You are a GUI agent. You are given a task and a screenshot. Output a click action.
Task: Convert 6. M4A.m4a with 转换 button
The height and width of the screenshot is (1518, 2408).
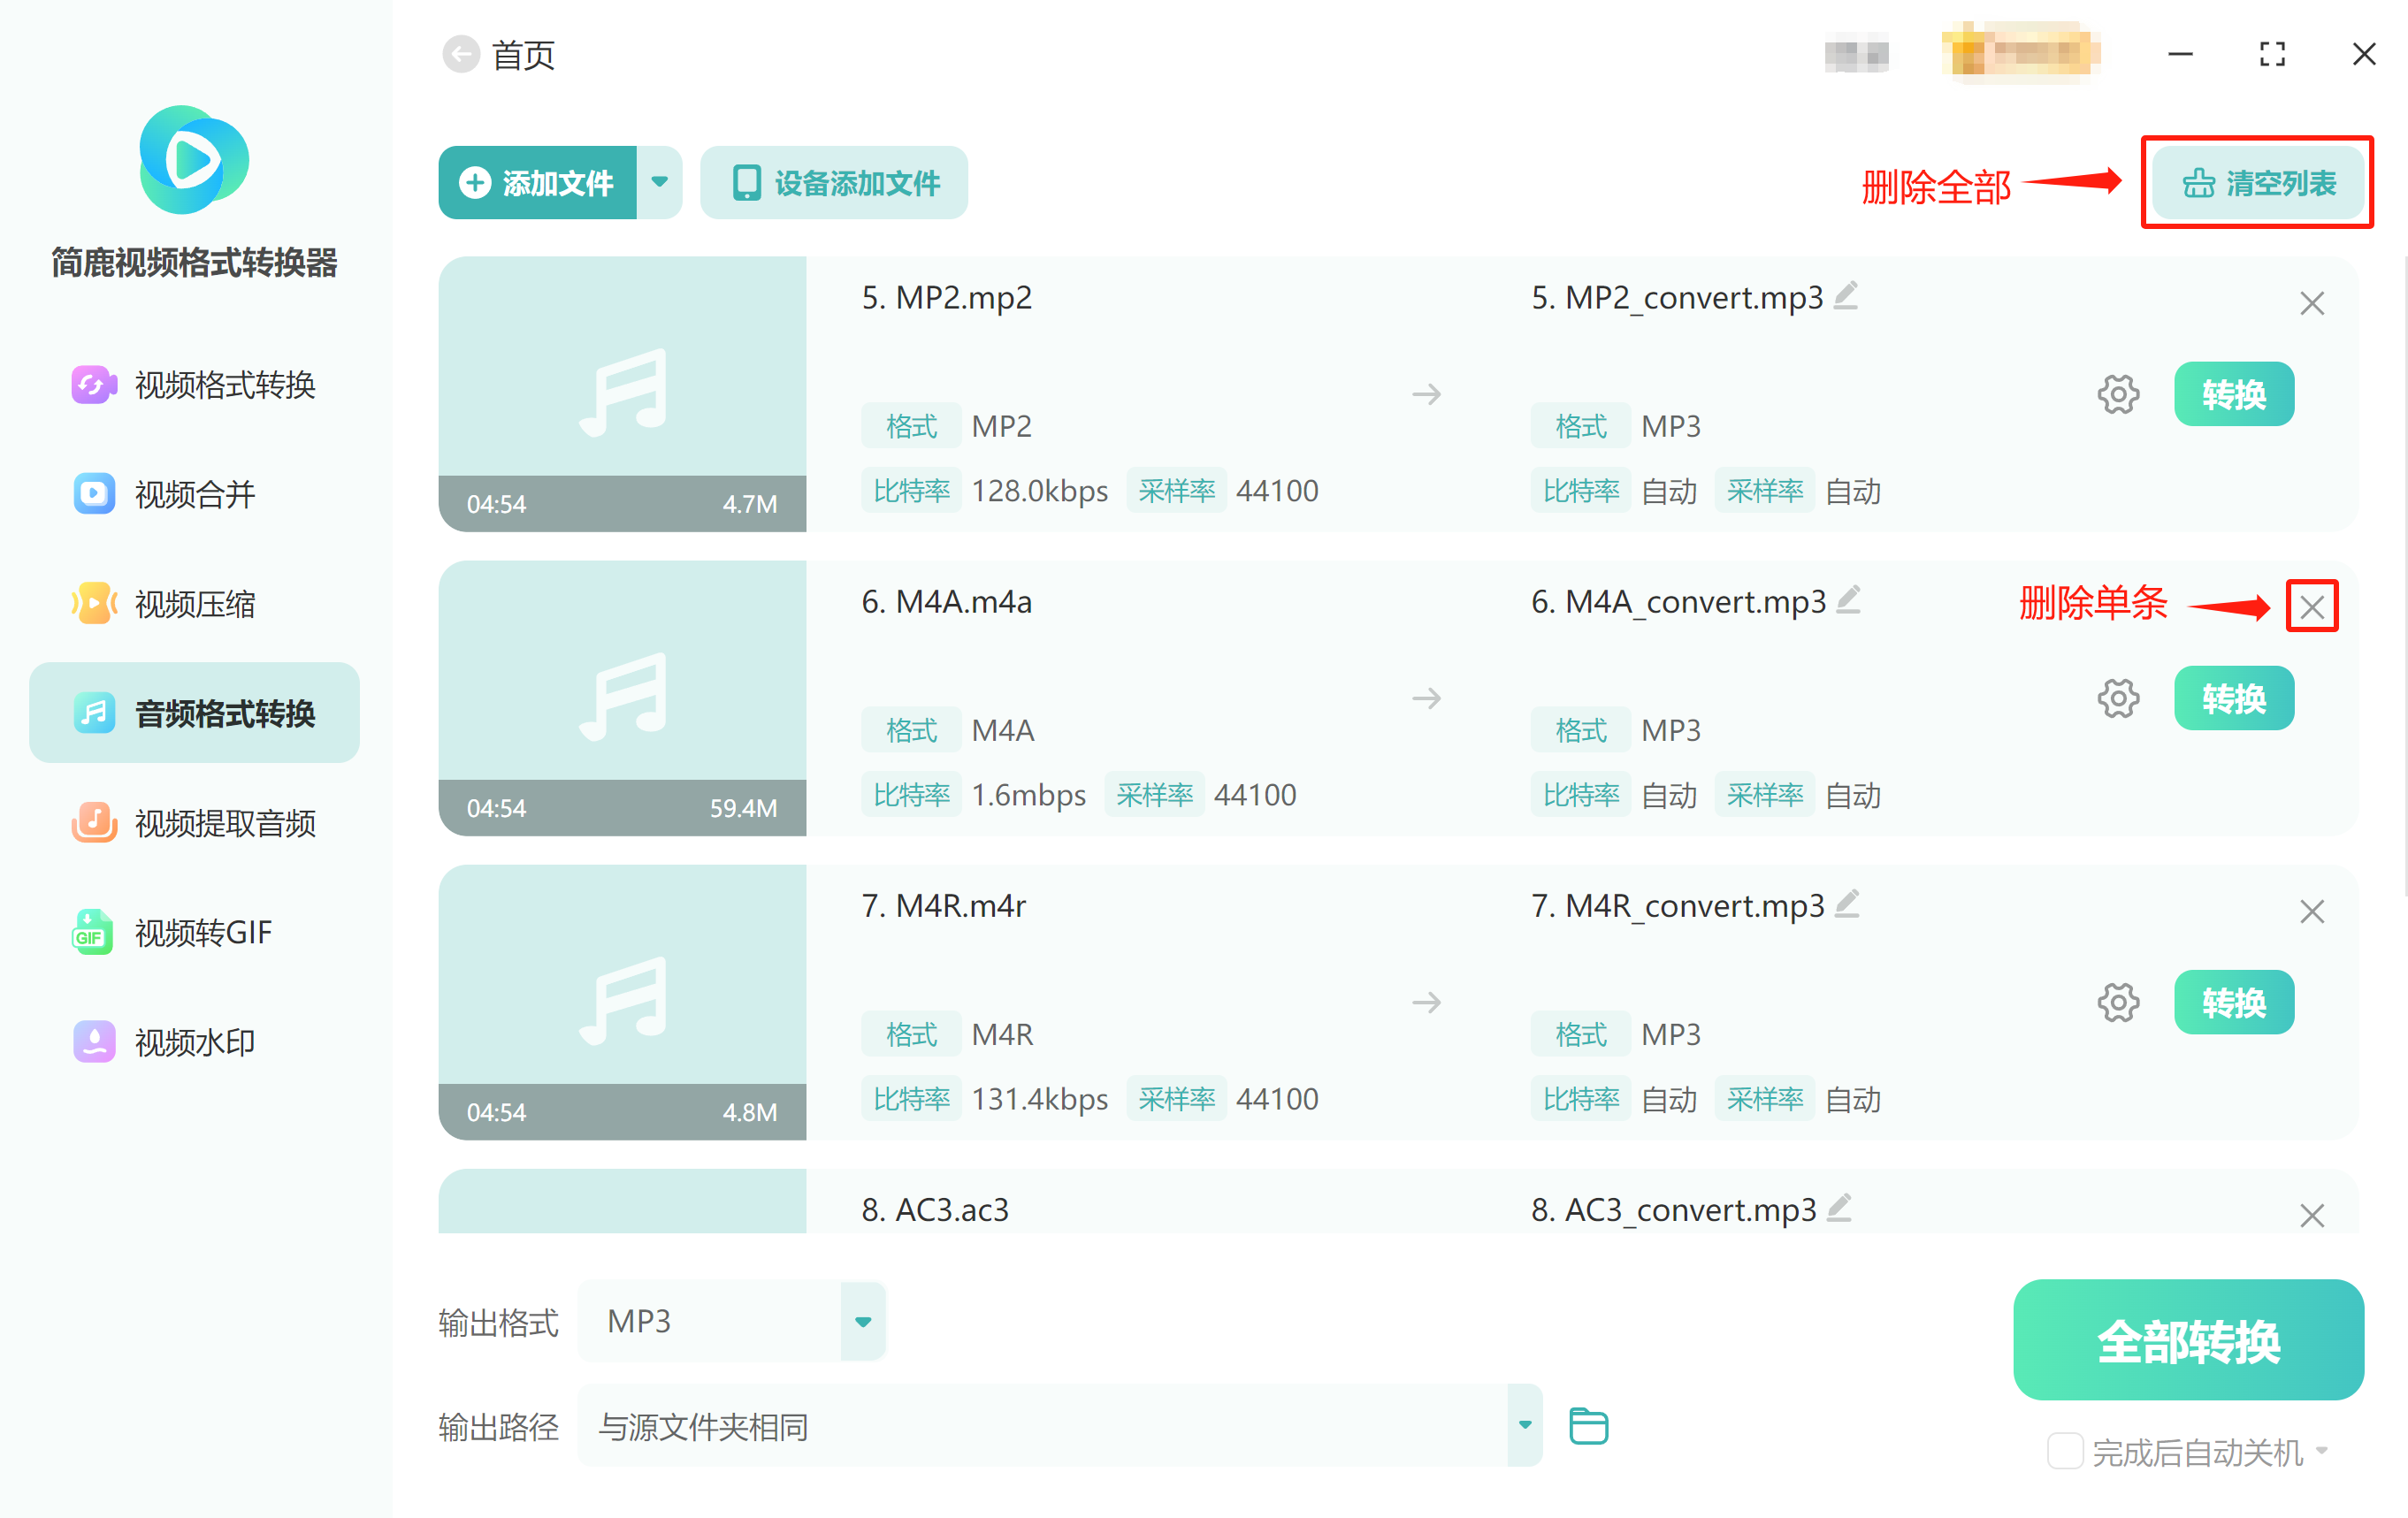tap(2233, 698)
